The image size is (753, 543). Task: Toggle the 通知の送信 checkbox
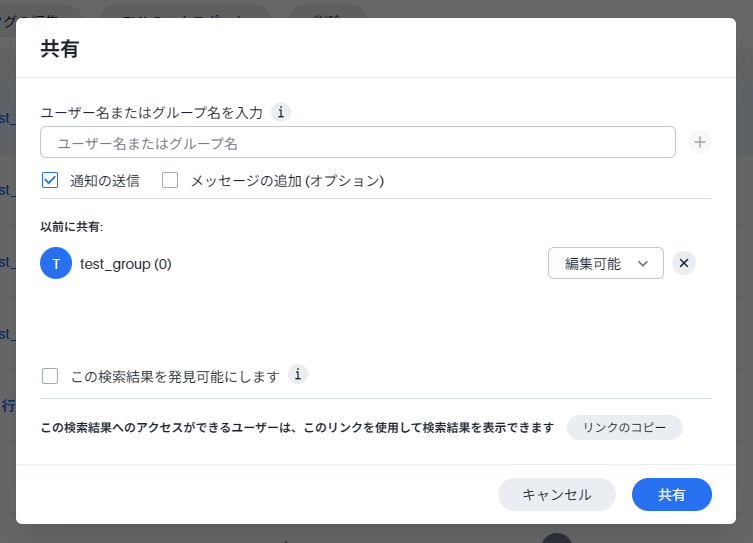tap(50, 181)
